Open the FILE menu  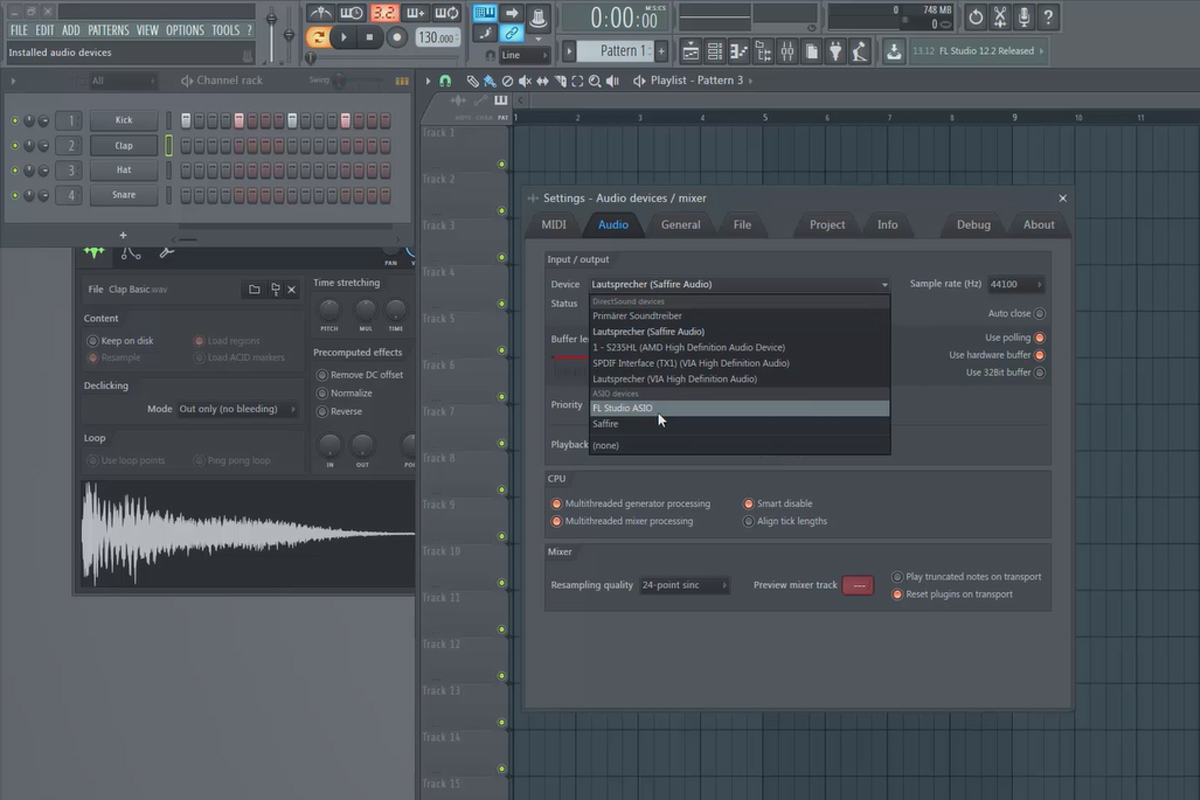click(19, 30)
